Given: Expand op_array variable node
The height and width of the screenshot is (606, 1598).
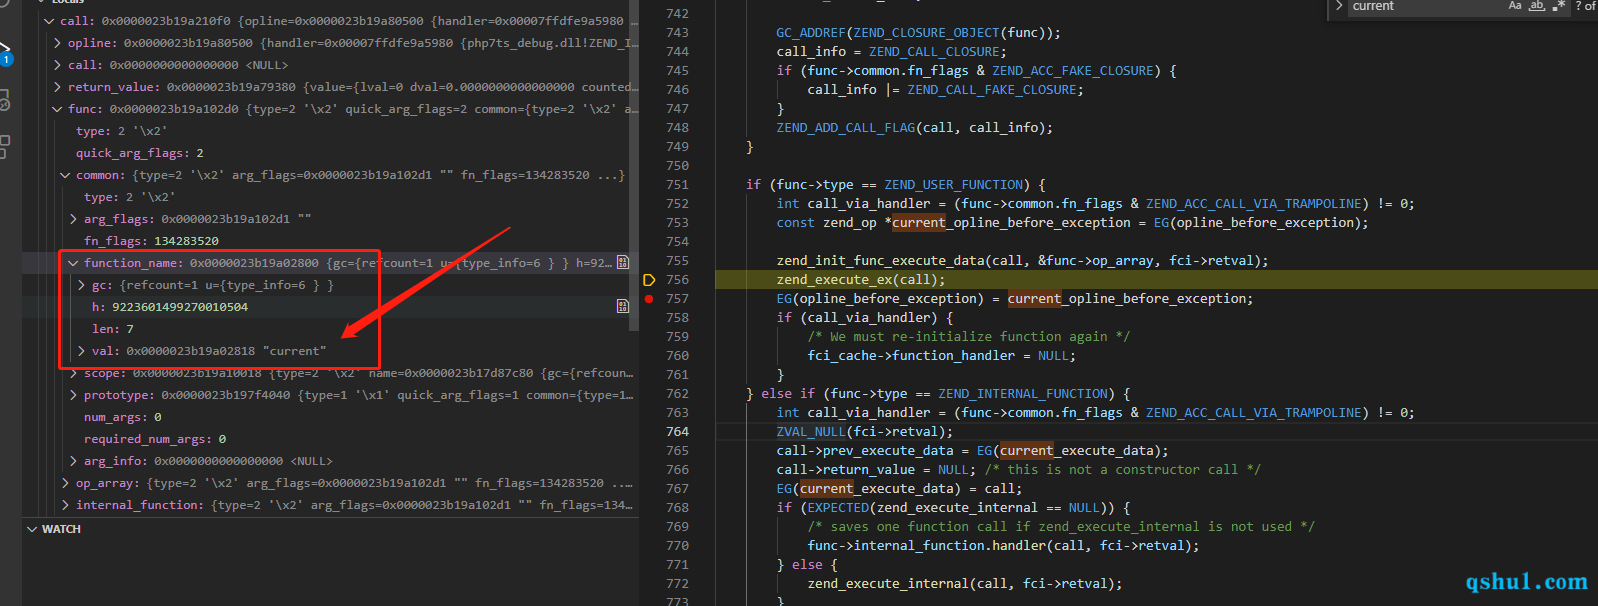Looking at the screenshot, I should pyautogui.click(x=65, y=483).
